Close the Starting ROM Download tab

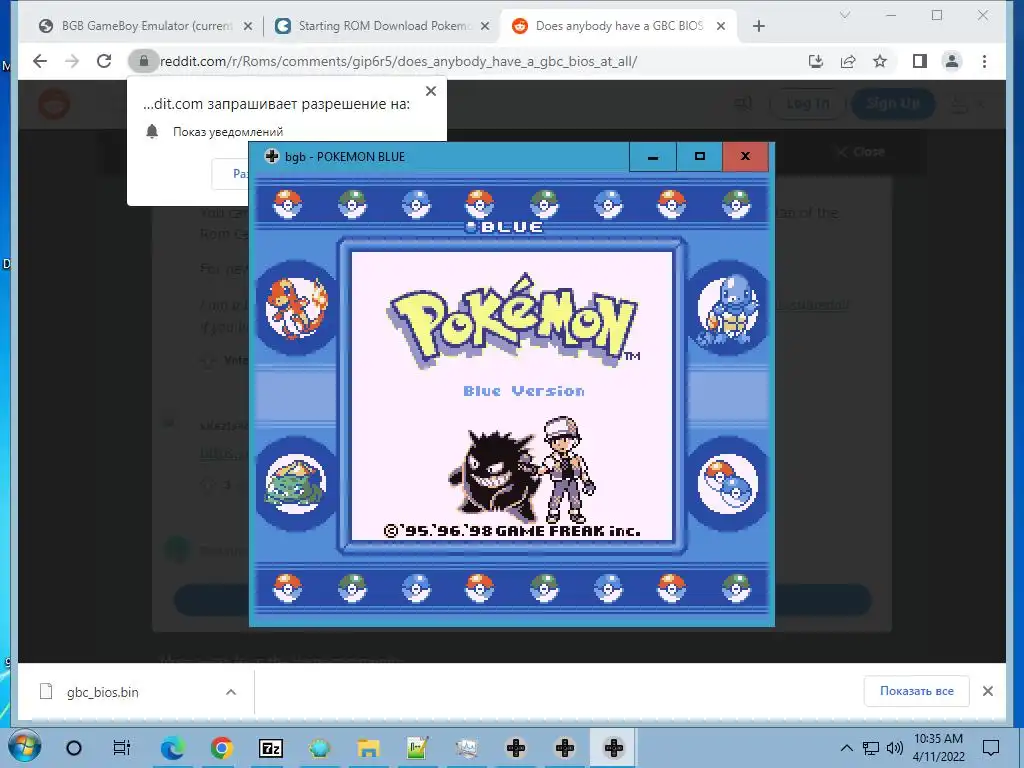[x=485, y=26]
